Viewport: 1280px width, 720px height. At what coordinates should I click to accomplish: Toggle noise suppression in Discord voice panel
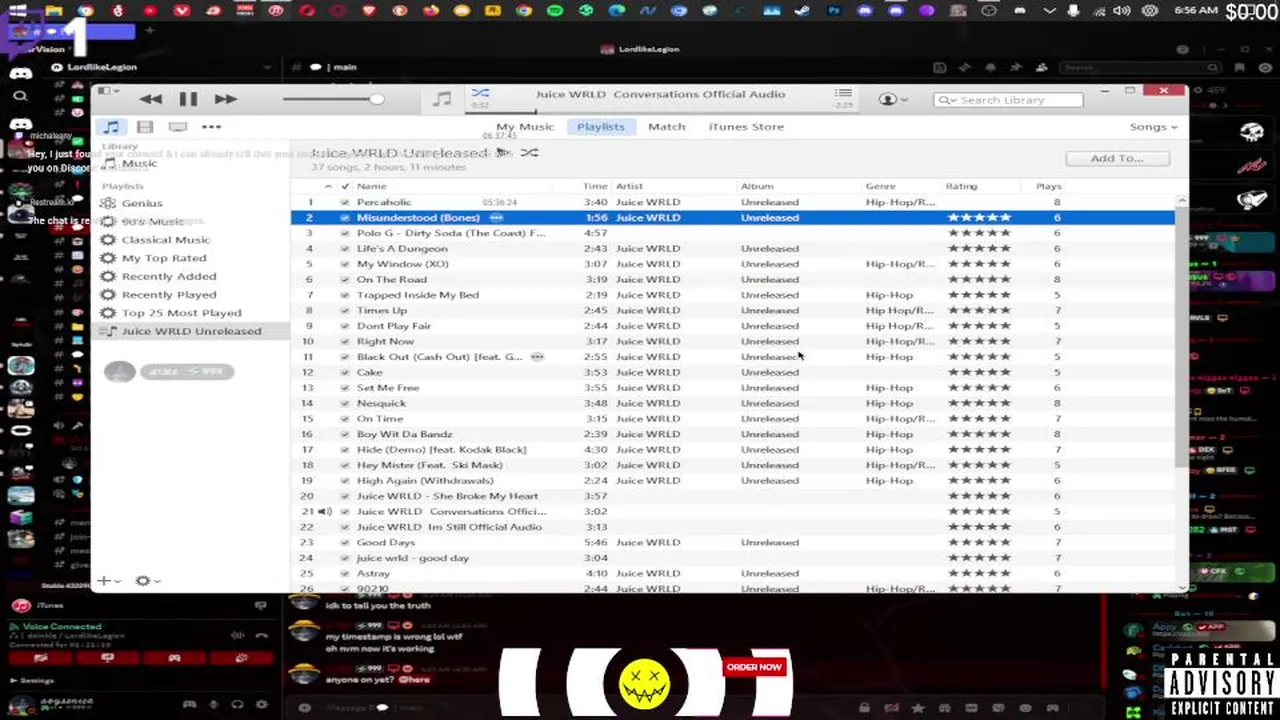click(238, 634)
